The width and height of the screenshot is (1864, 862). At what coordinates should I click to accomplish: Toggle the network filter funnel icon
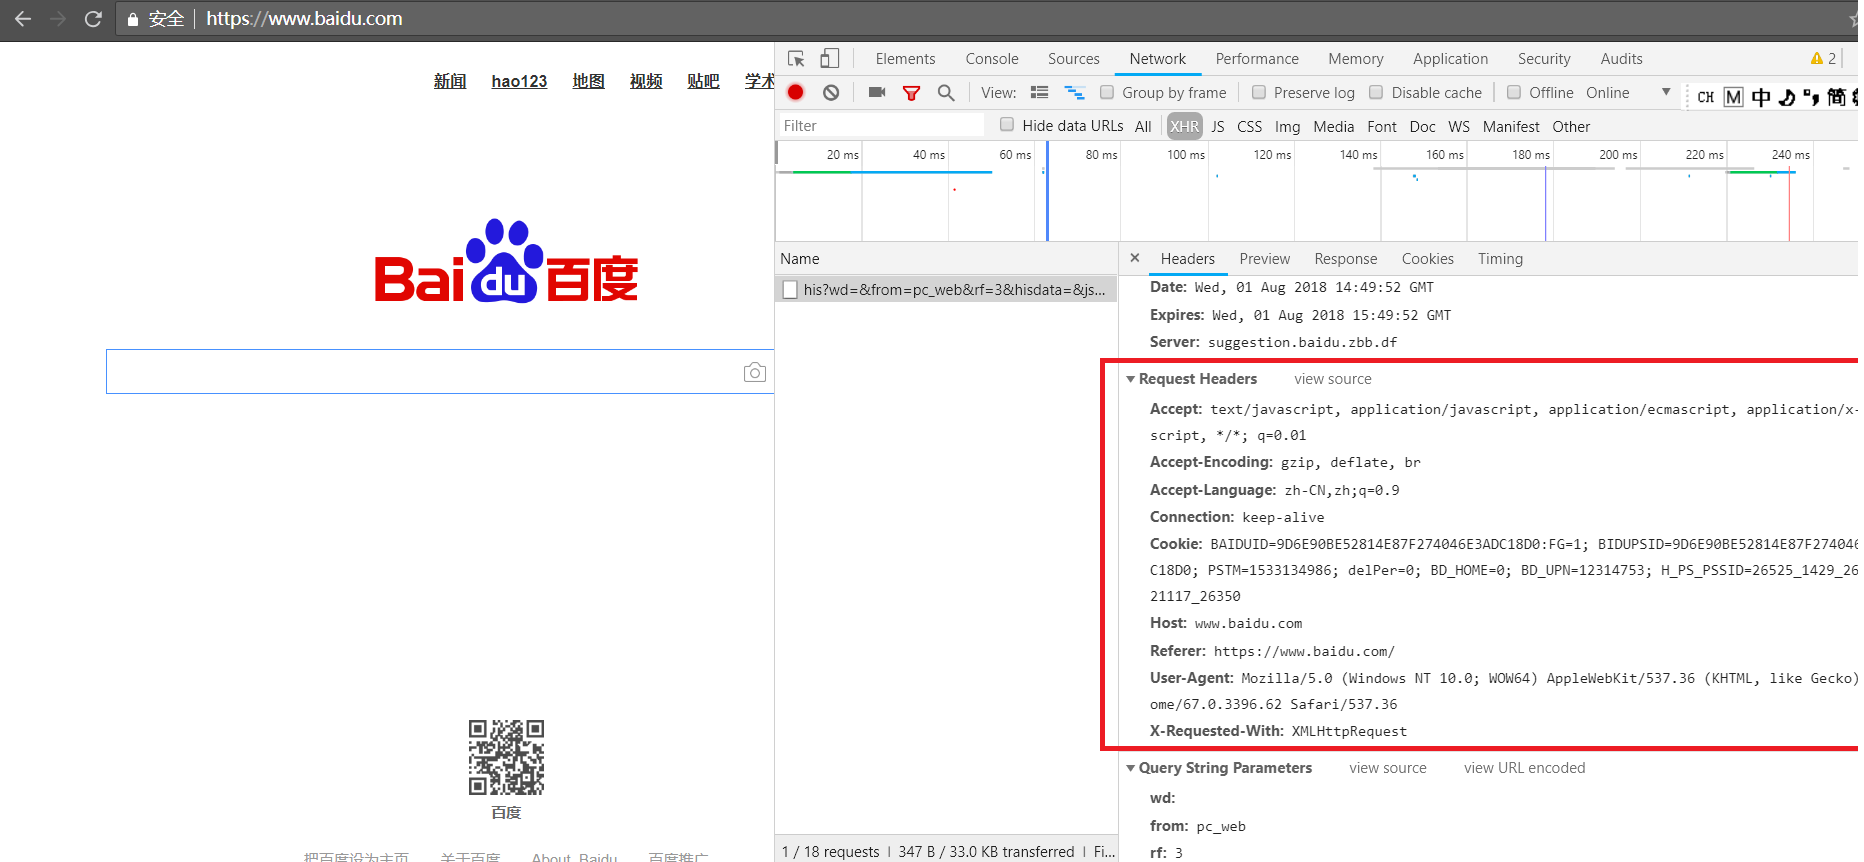coord(911,93)
